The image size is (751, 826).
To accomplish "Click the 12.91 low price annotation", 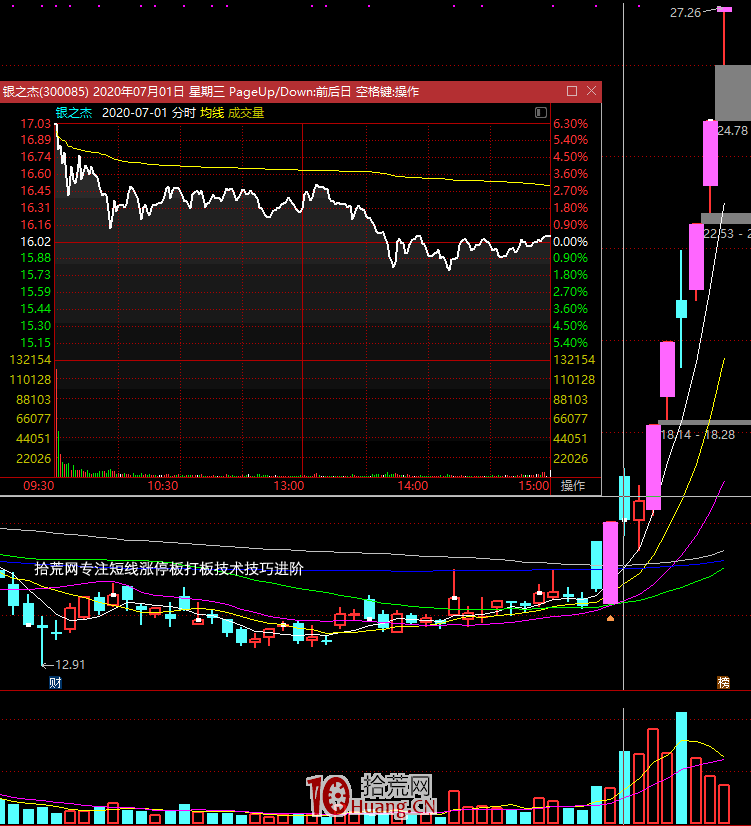I will point(70,665).
